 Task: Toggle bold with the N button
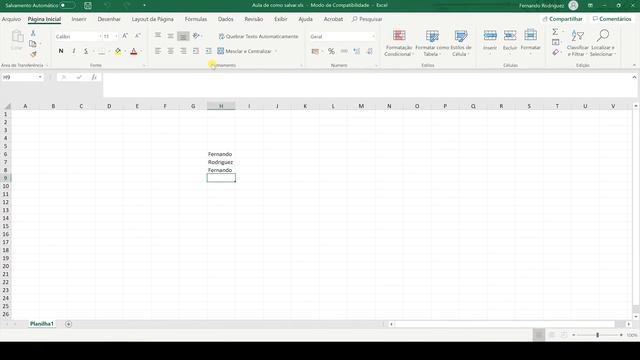pyautogui.click(x=61, y=51)
